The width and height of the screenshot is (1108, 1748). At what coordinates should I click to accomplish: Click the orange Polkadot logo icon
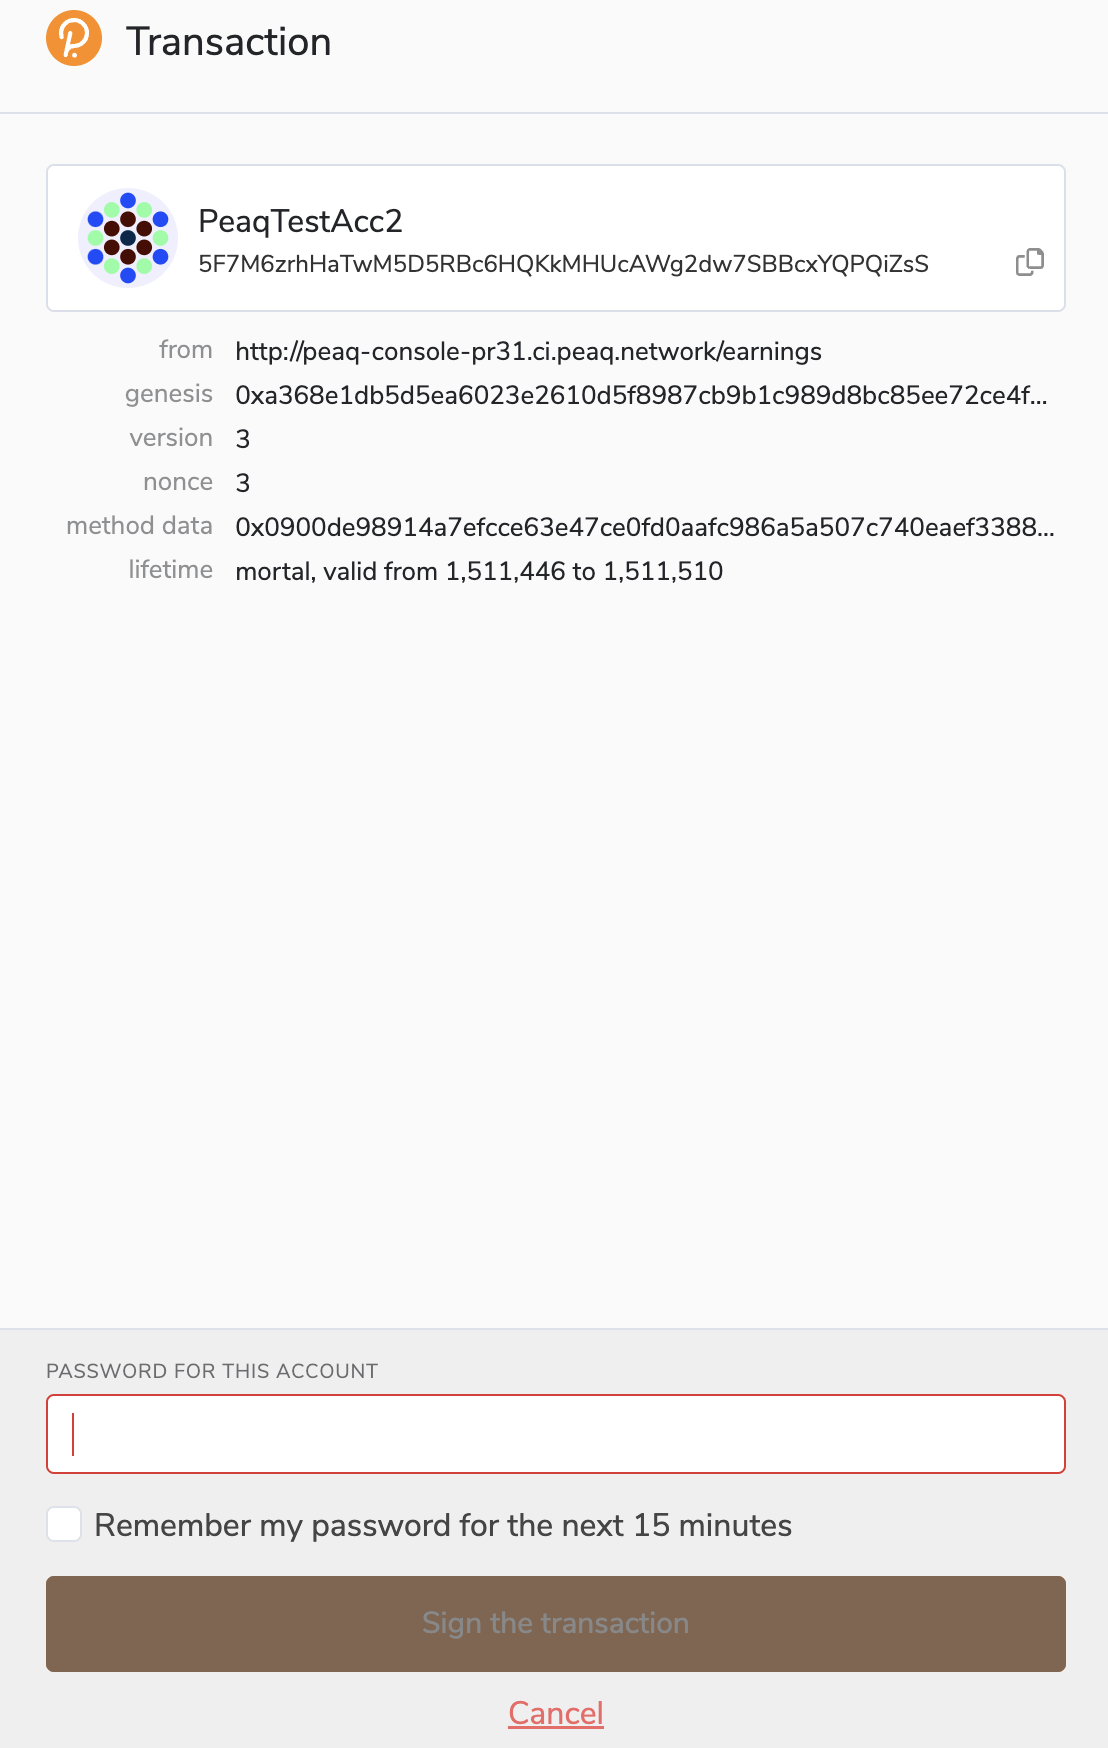tap(74, 38)
